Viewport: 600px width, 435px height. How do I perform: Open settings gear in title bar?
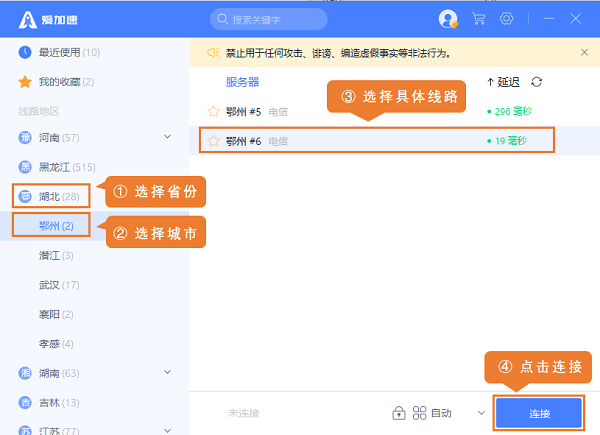pos(506,18)
